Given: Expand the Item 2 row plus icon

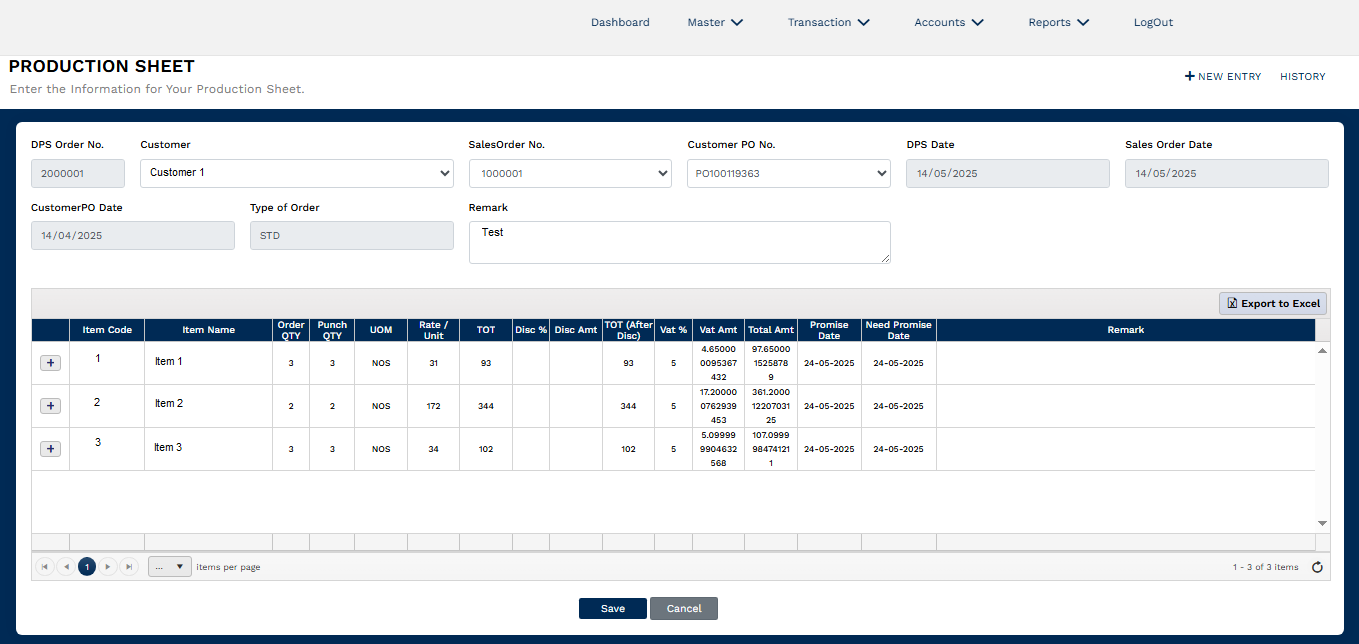Looking at the screenshot, I should [x=51, y=406].
